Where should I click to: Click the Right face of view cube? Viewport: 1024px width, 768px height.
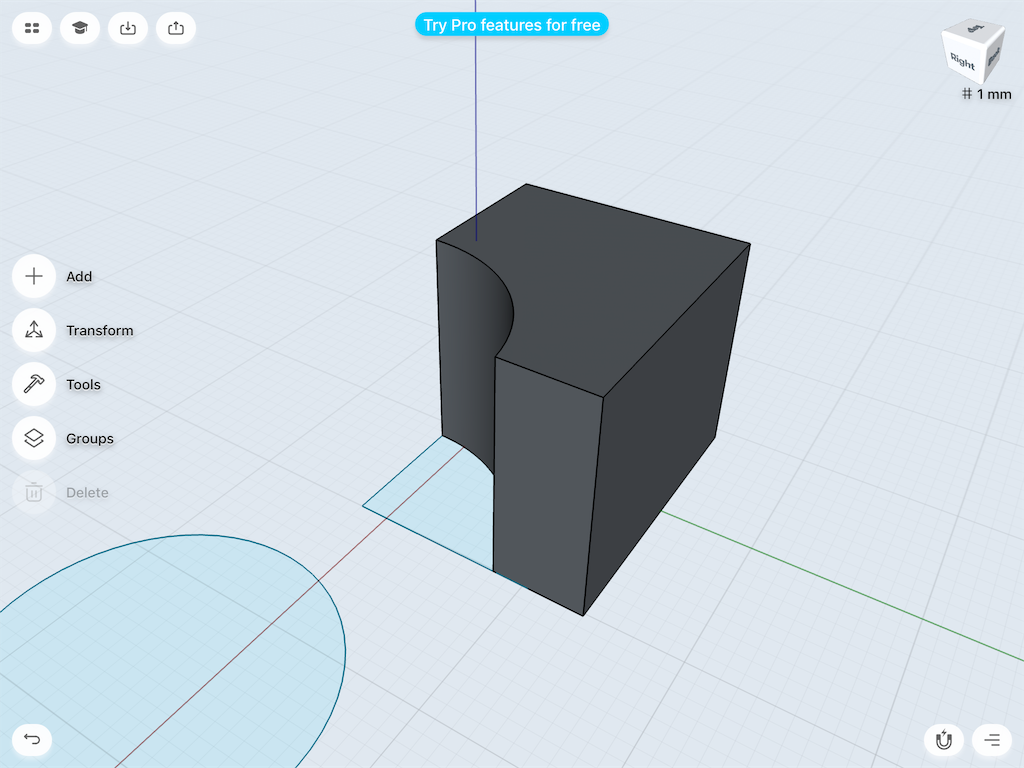(x=961, y=61)
